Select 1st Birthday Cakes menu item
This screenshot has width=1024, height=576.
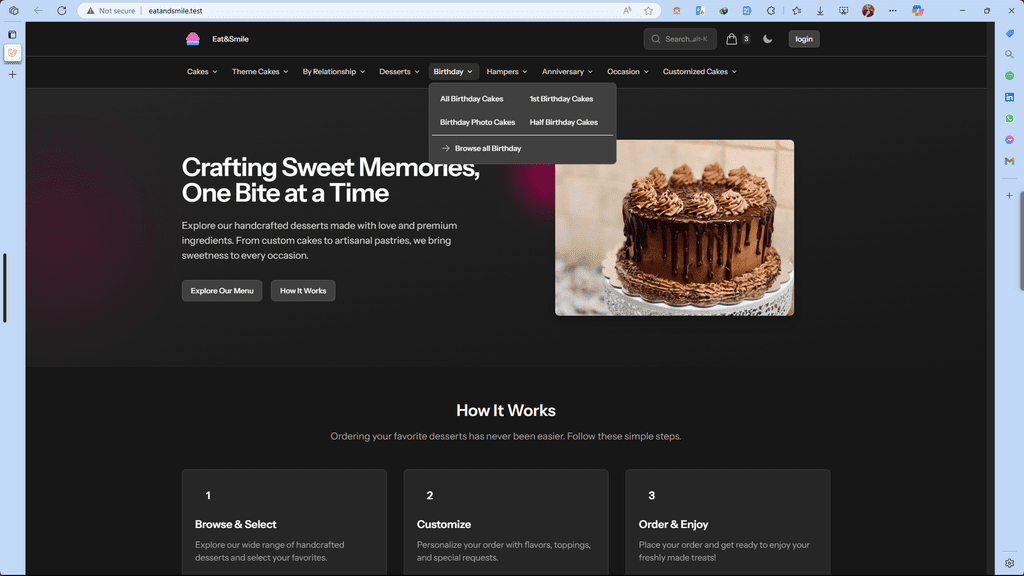[x=561, y=99]
